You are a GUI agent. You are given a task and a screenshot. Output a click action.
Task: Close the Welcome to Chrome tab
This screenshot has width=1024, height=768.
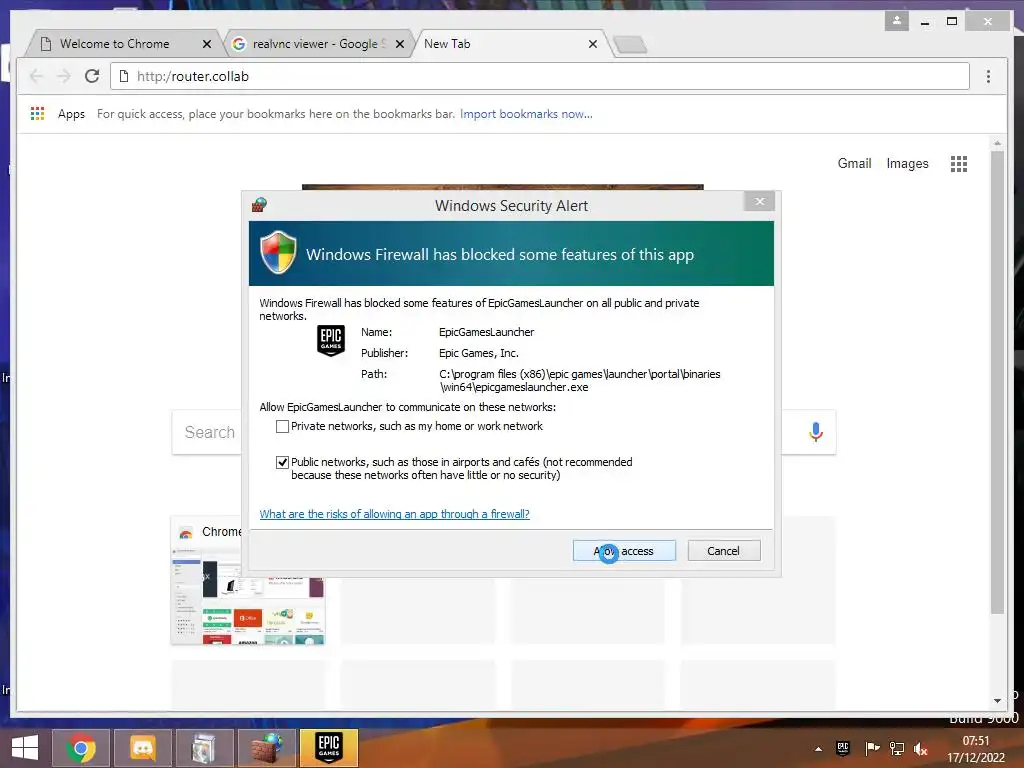point(207,44)
